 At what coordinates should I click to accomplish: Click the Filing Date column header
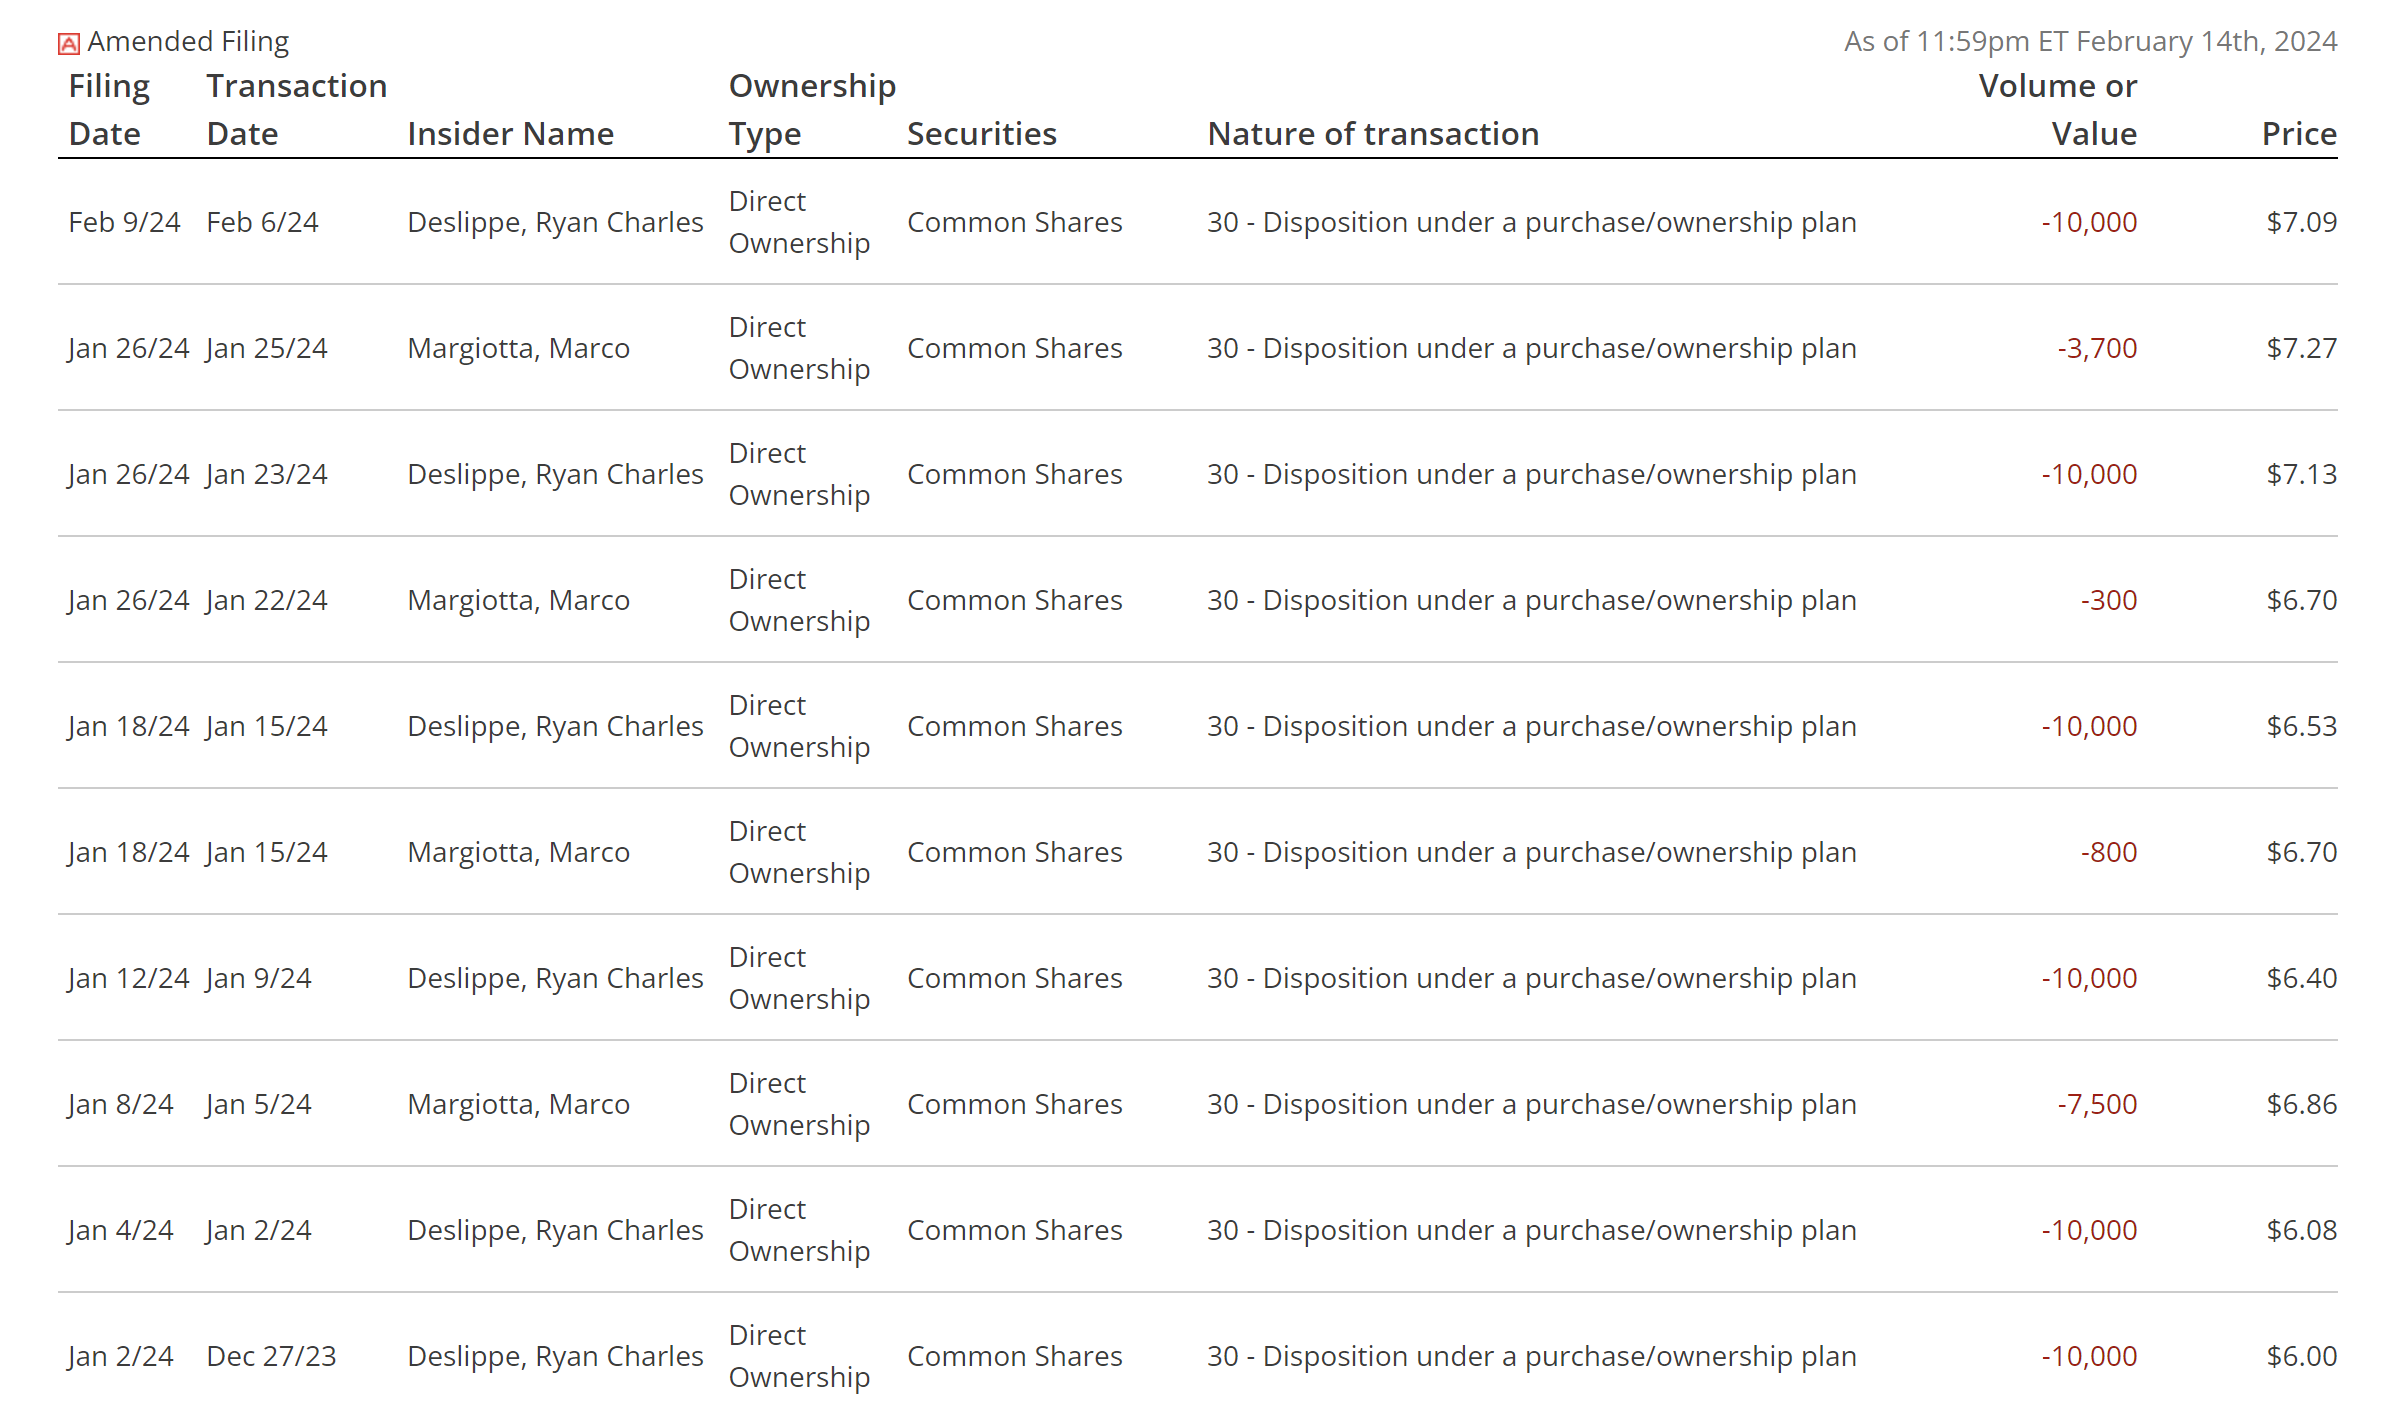[x=108, y=110]
